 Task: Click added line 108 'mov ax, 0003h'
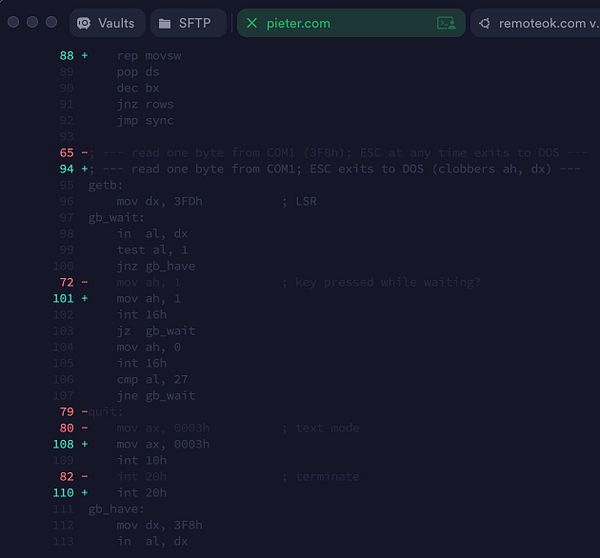coord(163,444)
